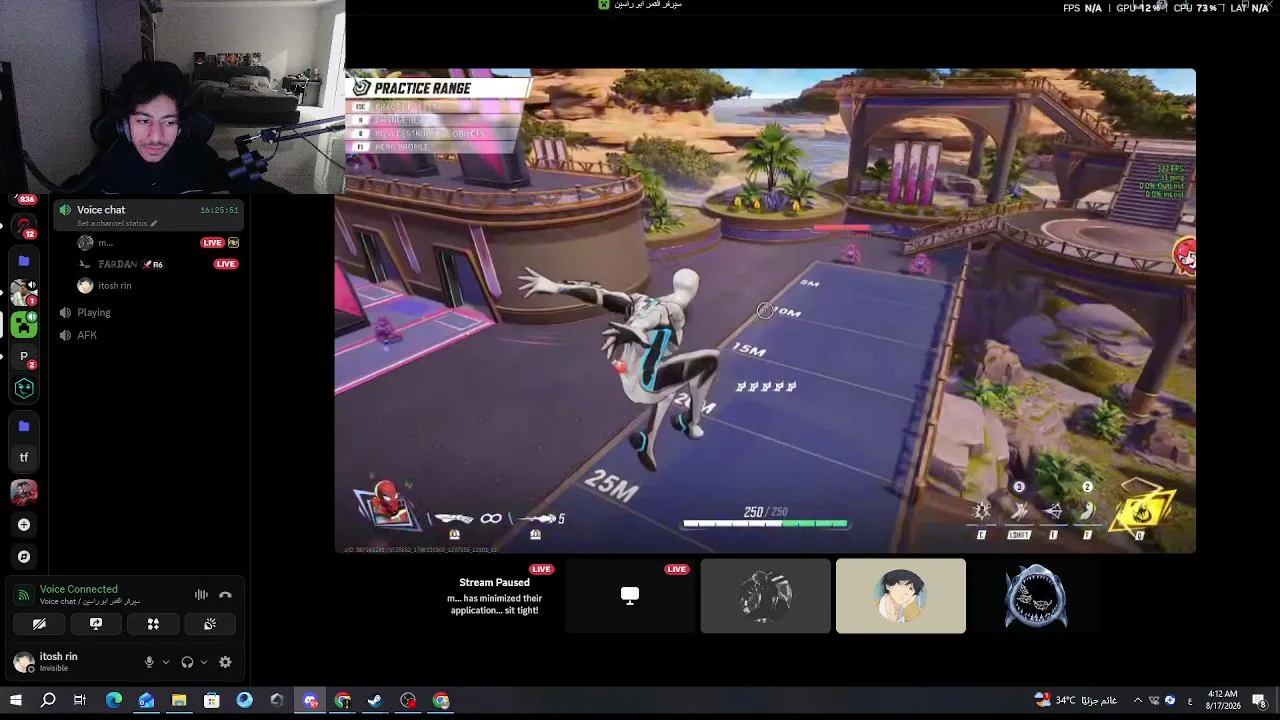Select the shark avatar participant tile
1280x720 pixels.
coord(1035,596)
